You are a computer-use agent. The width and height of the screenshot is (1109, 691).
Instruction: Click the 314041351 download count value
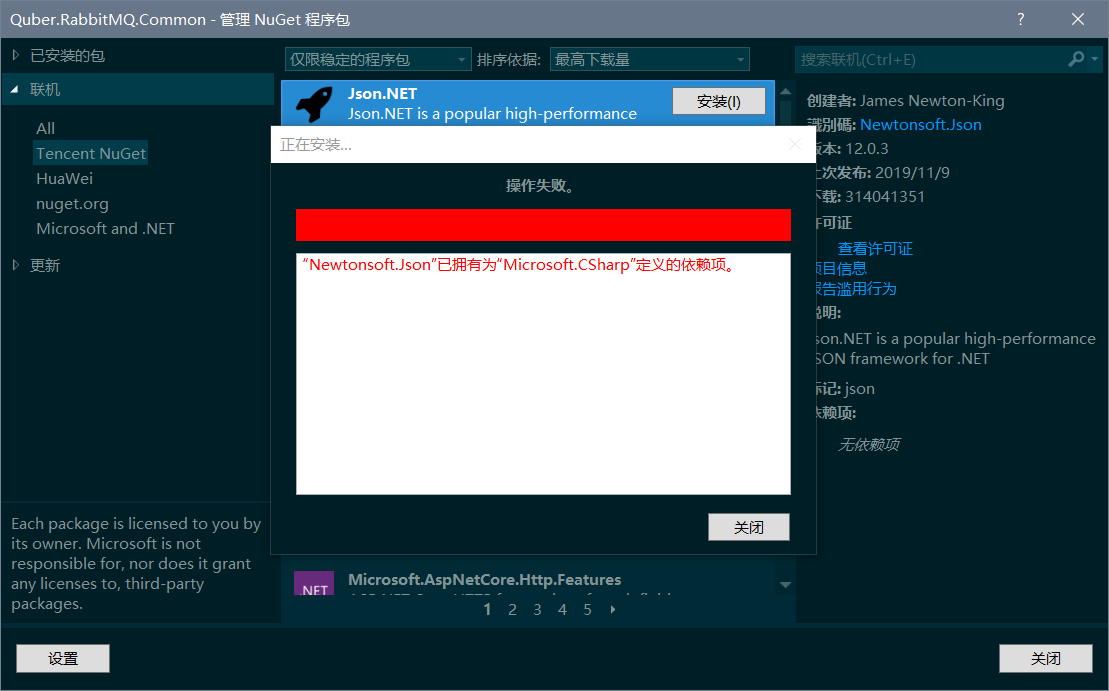pos(885,197)
